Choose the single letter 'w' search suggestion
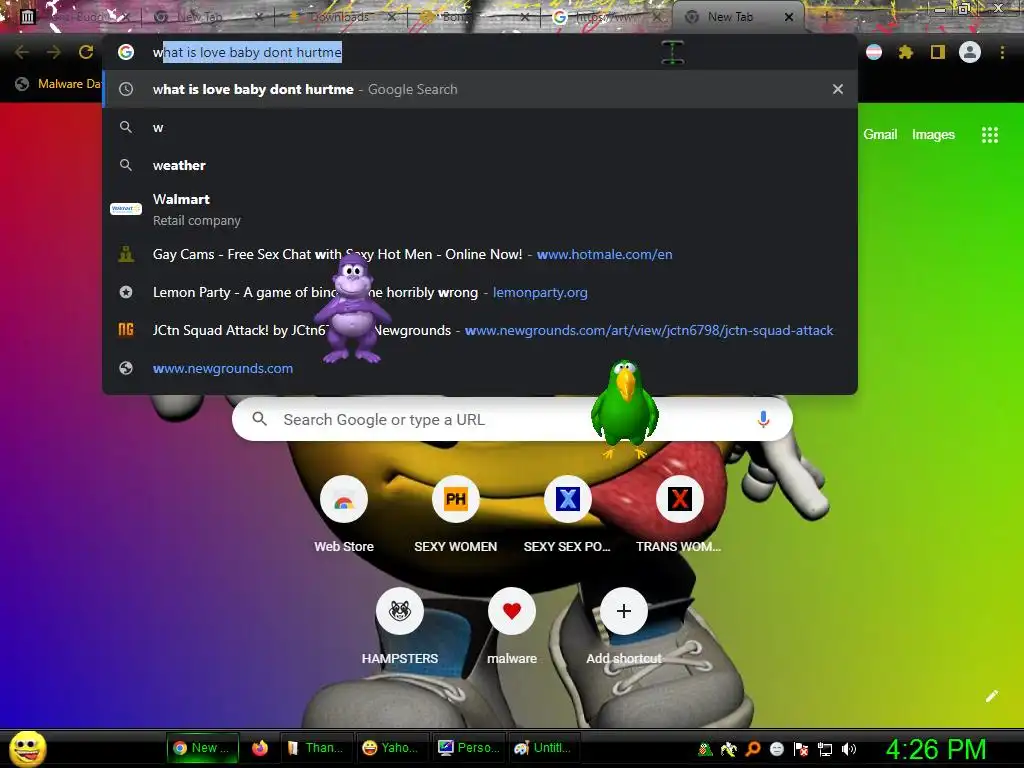Screen dimensions: 1024x768 (x=480, y=127)
